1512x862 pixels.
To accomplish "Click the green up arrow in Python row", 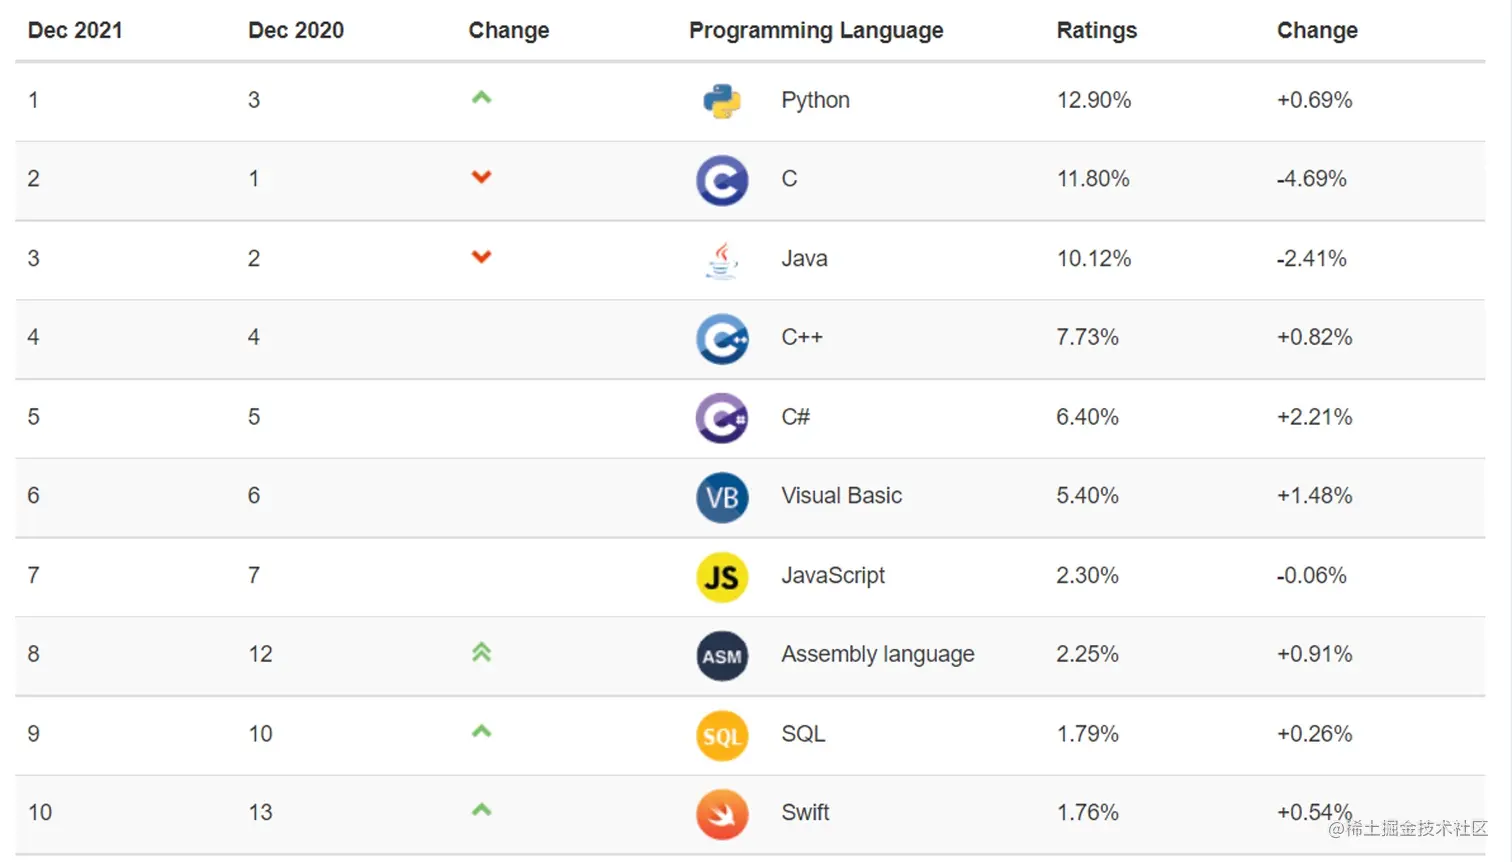I will (x=481, y=98).
